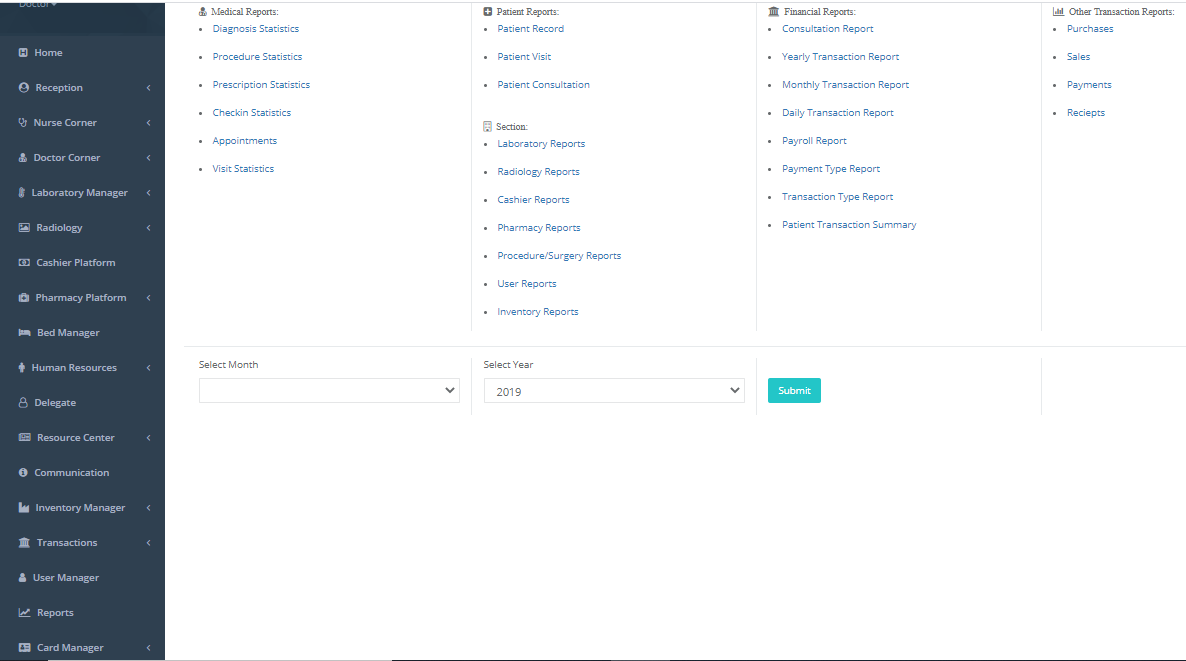Click the Bed Manager bed icon
The width and height of the screenshot is (1186, 661).
25,333
